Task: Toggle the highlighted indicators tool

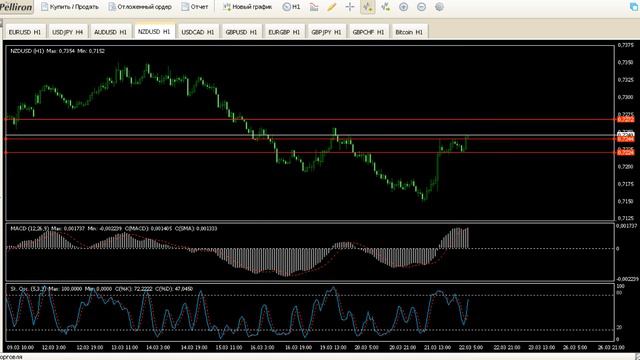Action: (368, 7)
